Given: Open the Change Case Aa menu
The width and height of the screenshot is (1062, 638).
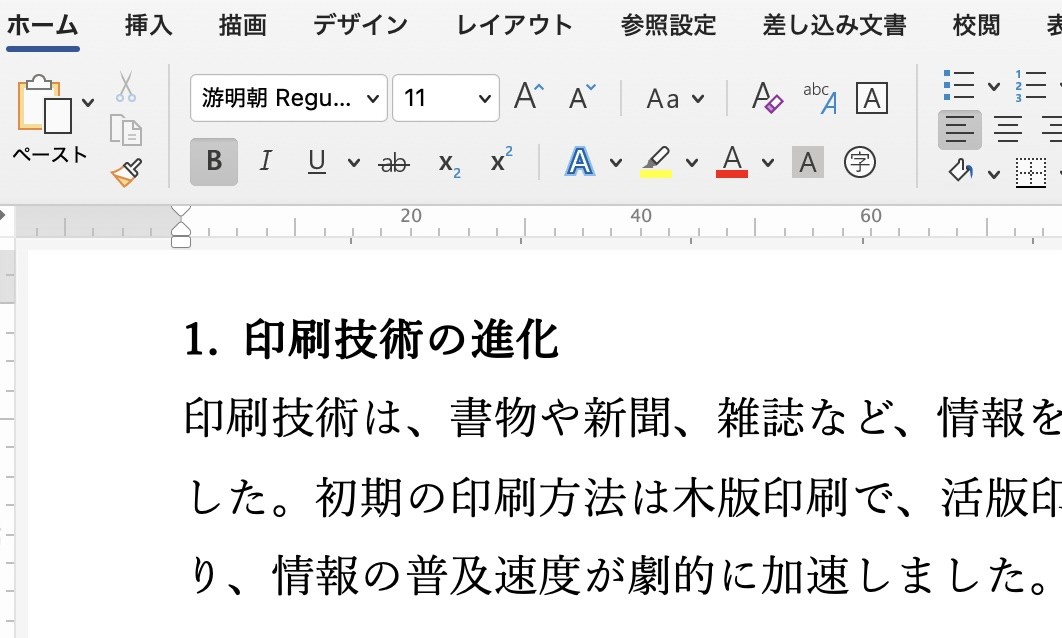Looking at the screenshot, I should click(x=675, y=99).
